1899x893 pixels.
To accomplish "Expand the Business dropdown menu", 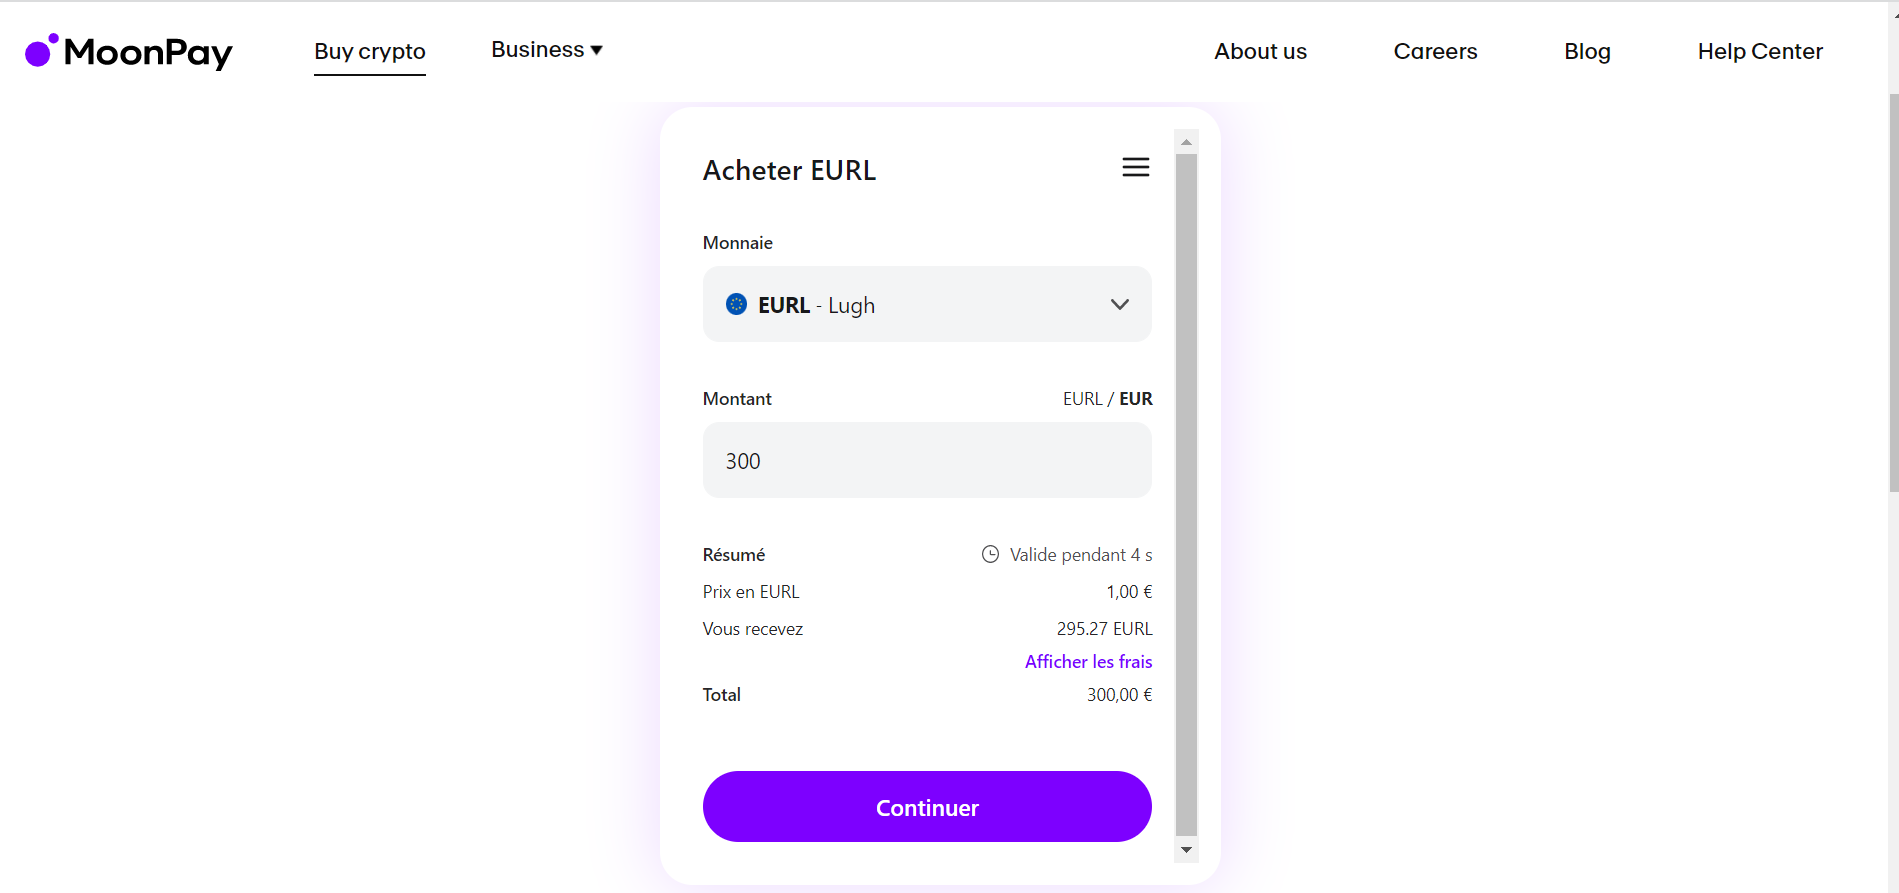I will point(546,50).
